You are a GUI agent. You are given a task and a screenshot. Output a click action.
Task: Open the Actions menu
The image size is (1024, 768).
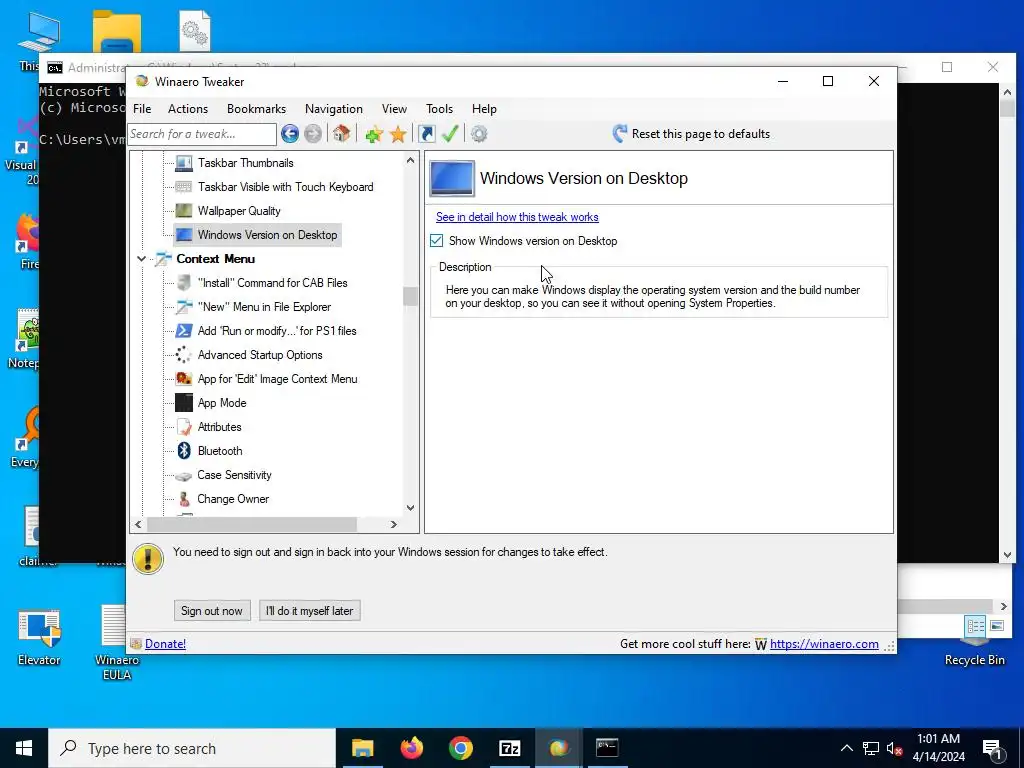[187, 109]
